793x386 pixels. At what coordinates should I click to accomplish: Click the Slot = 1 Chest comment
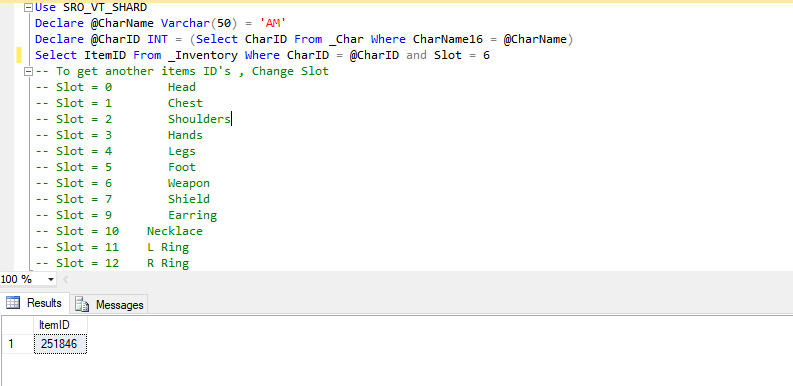pyautogui.click(x=119, y=103)
